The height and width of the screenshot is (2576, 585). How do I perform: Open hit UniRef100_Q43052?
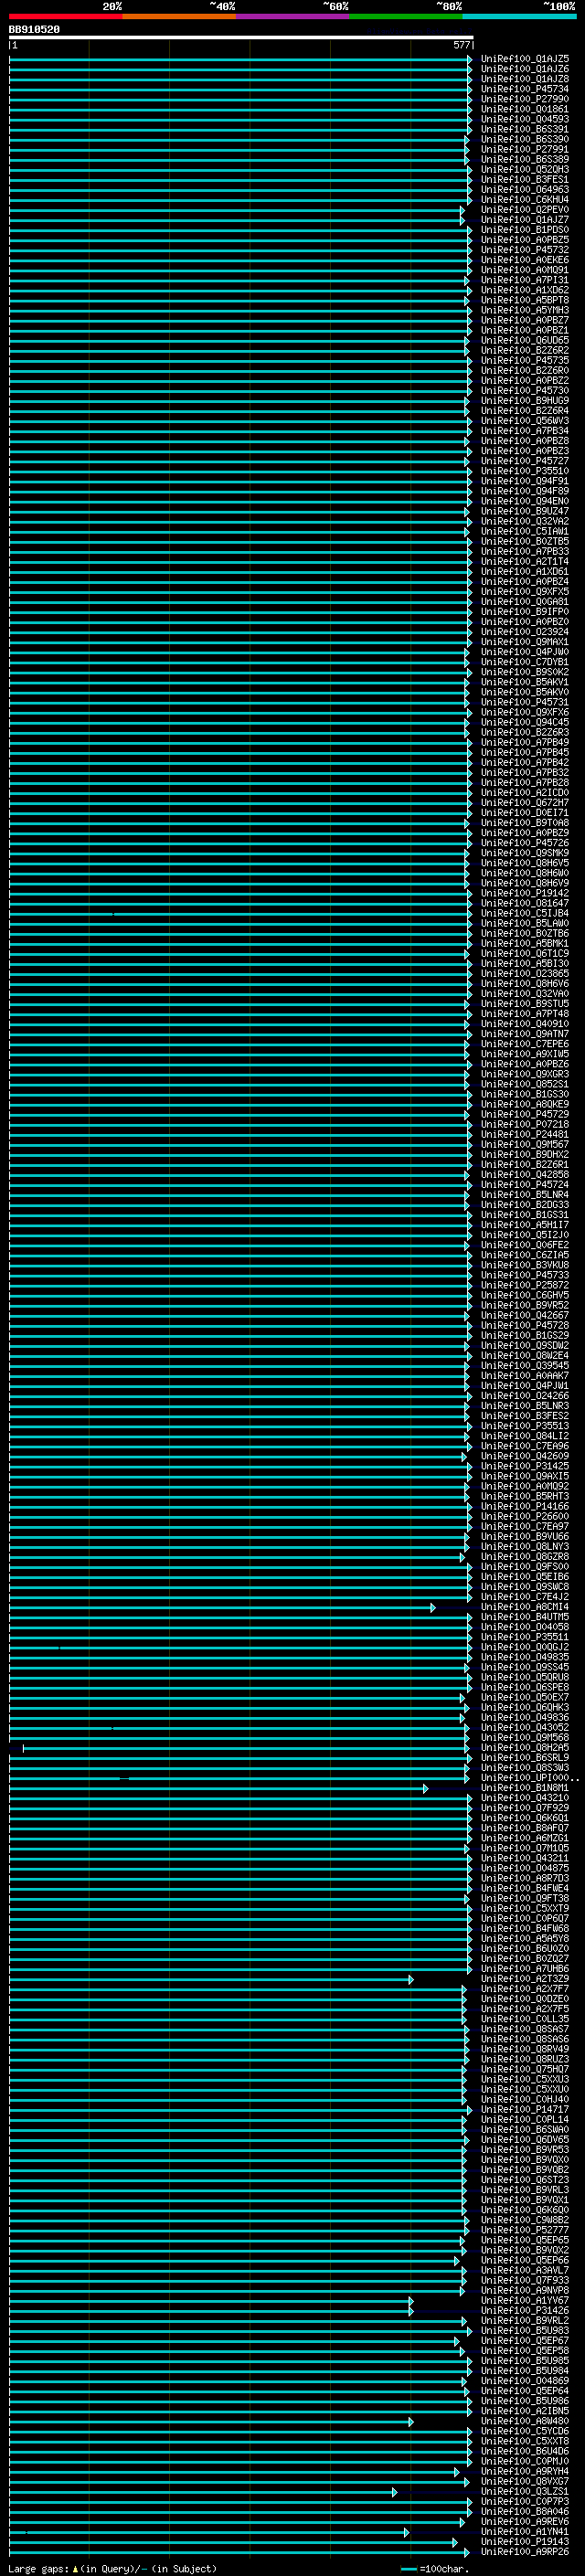525,1727
